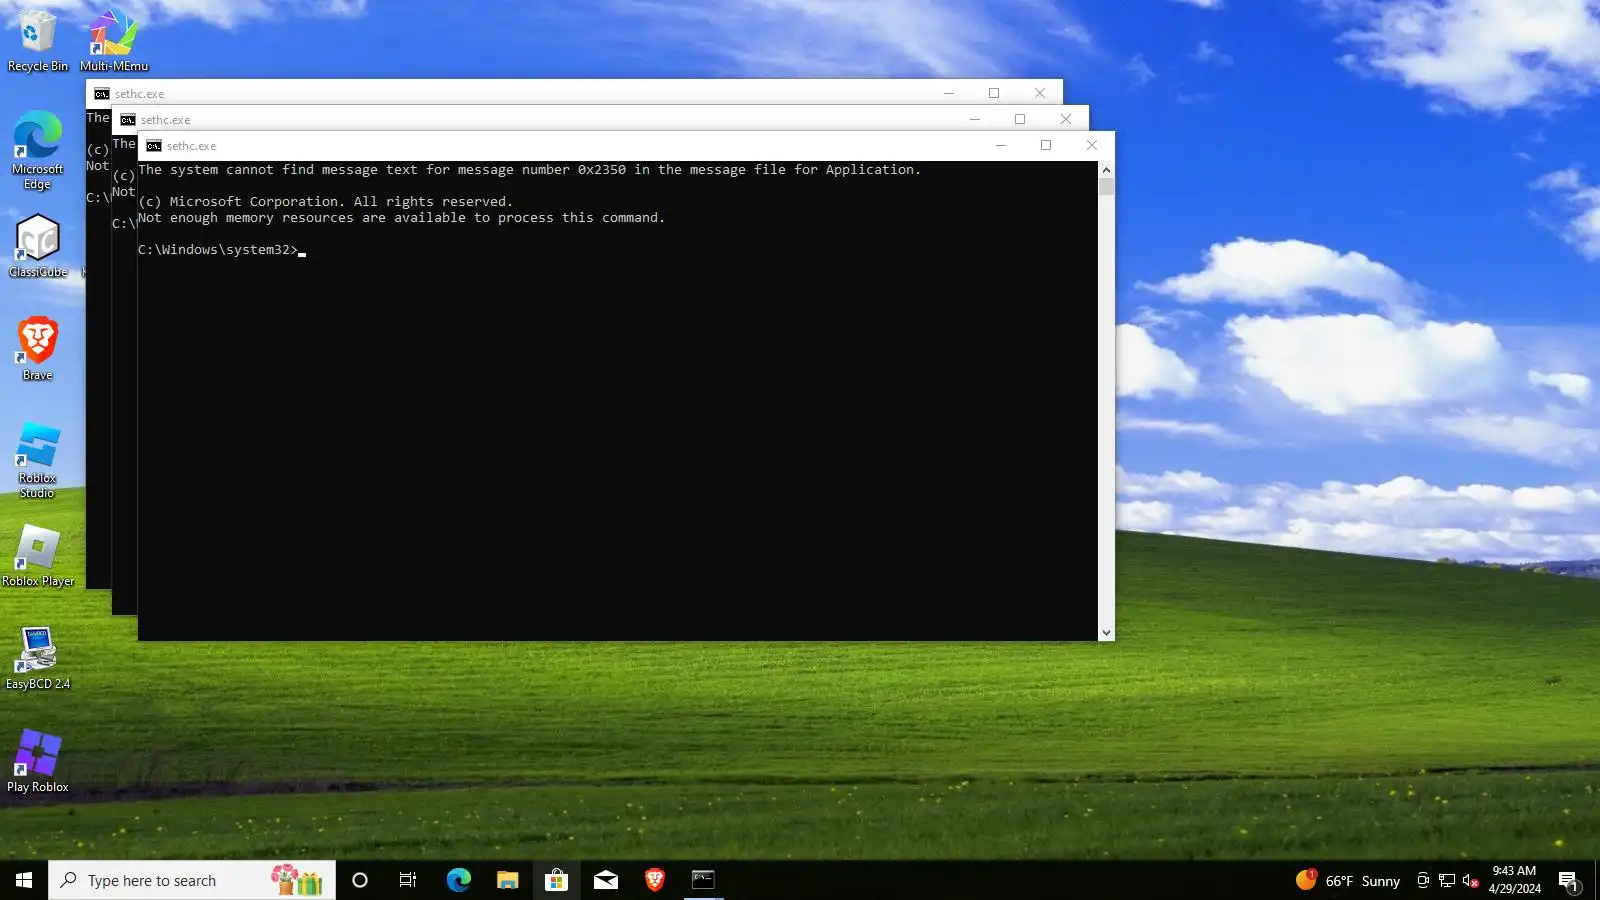Click the Type here to search box
Viewport: 1600px width, 900px height.
point(192,880)
